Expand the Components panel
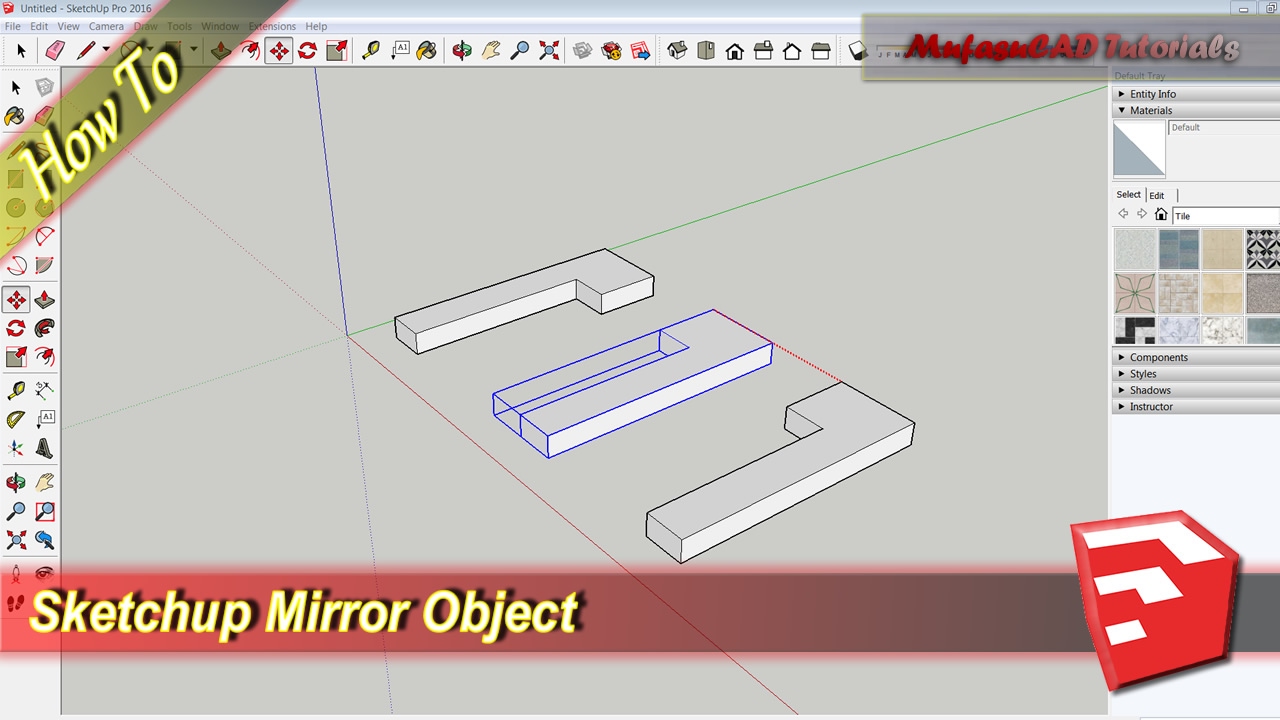The image size is (1280, 720). click(1196, 357)
